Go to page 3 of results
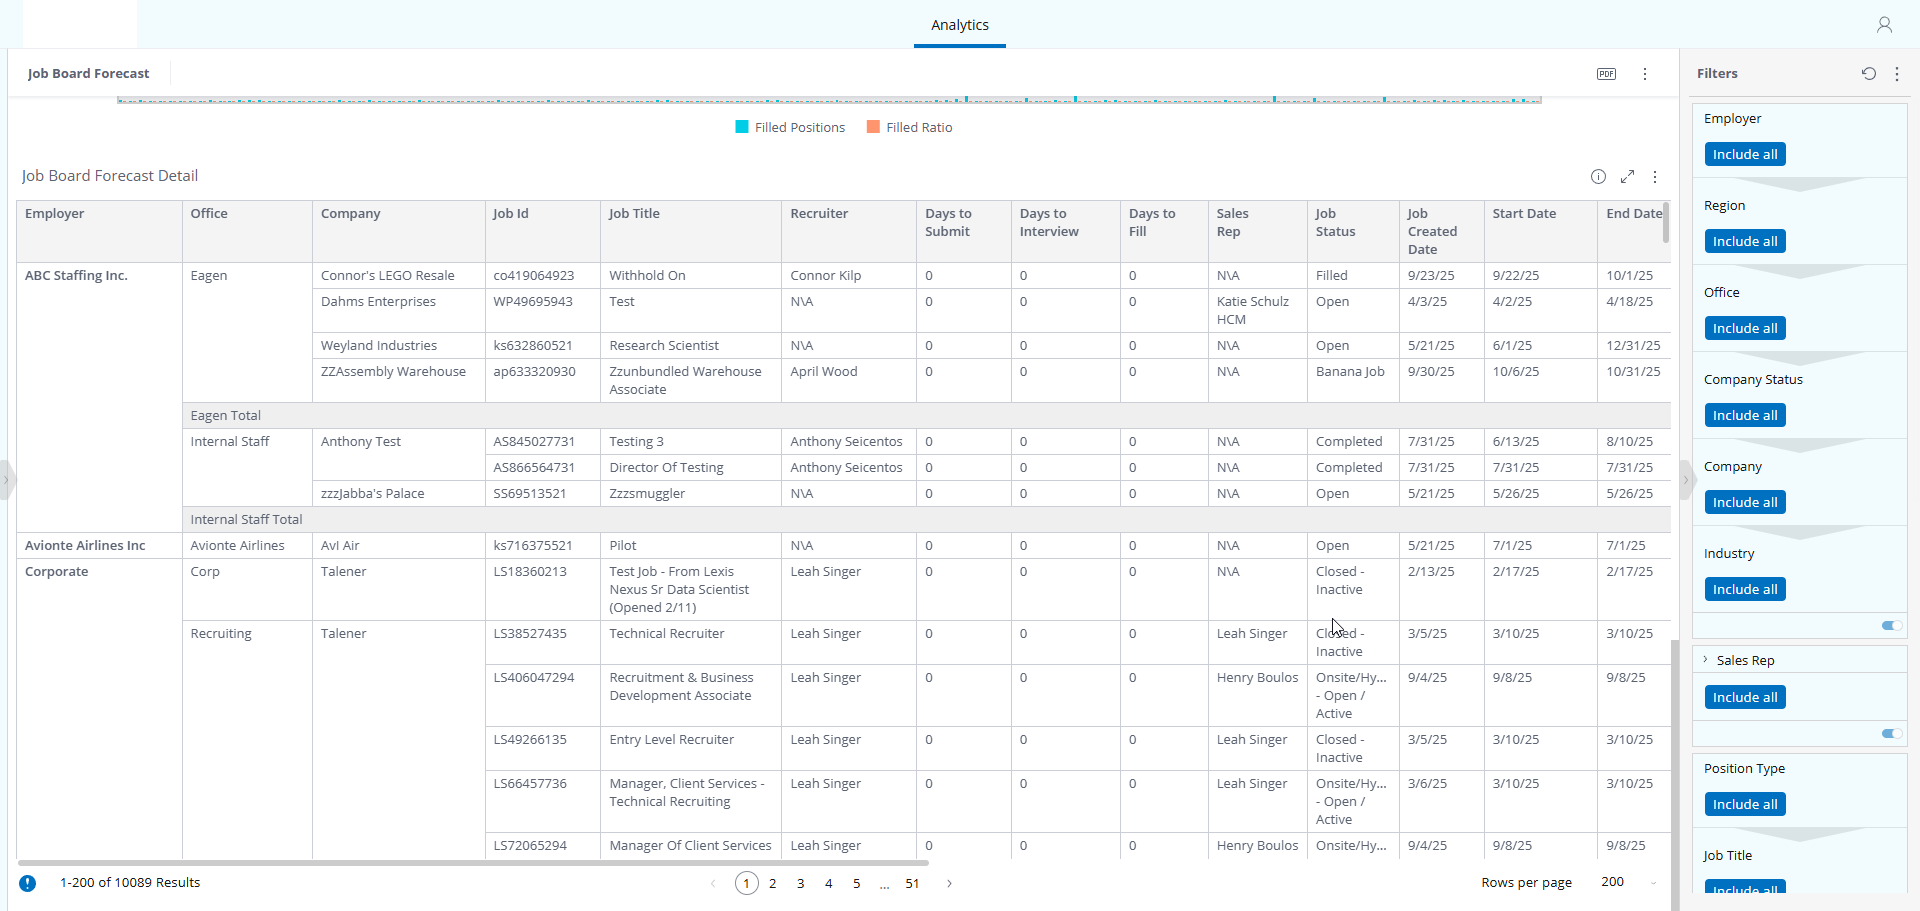1920x911 pixels. tap(801, 883)
